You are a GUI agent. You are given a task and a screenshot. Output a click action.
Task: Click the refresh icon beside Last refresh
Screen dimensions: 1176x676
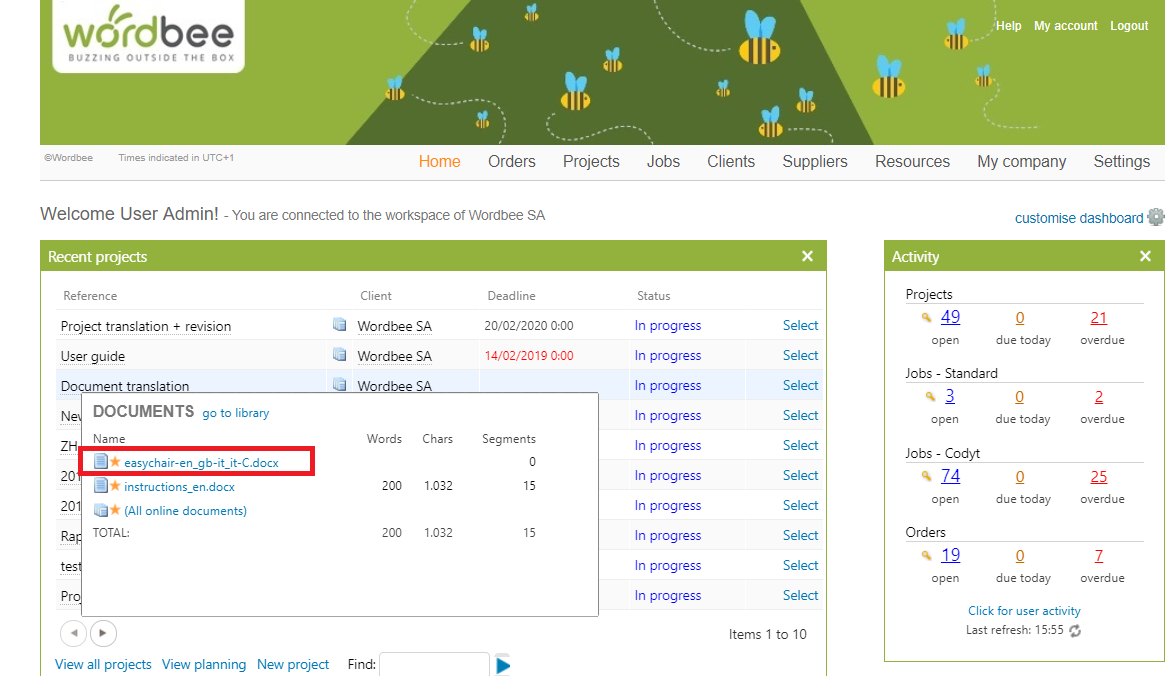tap(1075, 631)
